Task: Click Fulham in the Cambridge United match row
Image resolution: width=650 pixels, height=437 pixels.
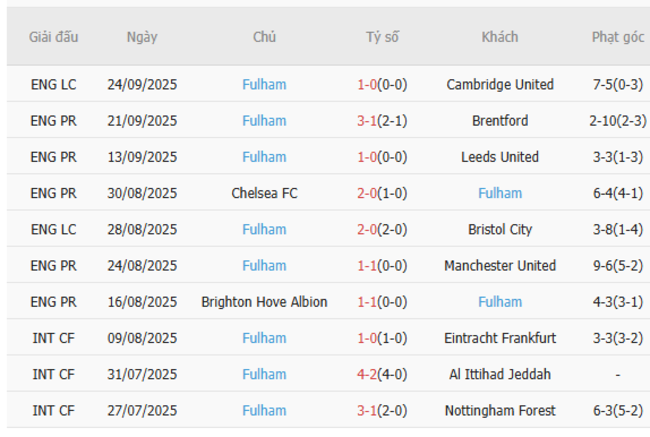Action: [x=264, y=85]
